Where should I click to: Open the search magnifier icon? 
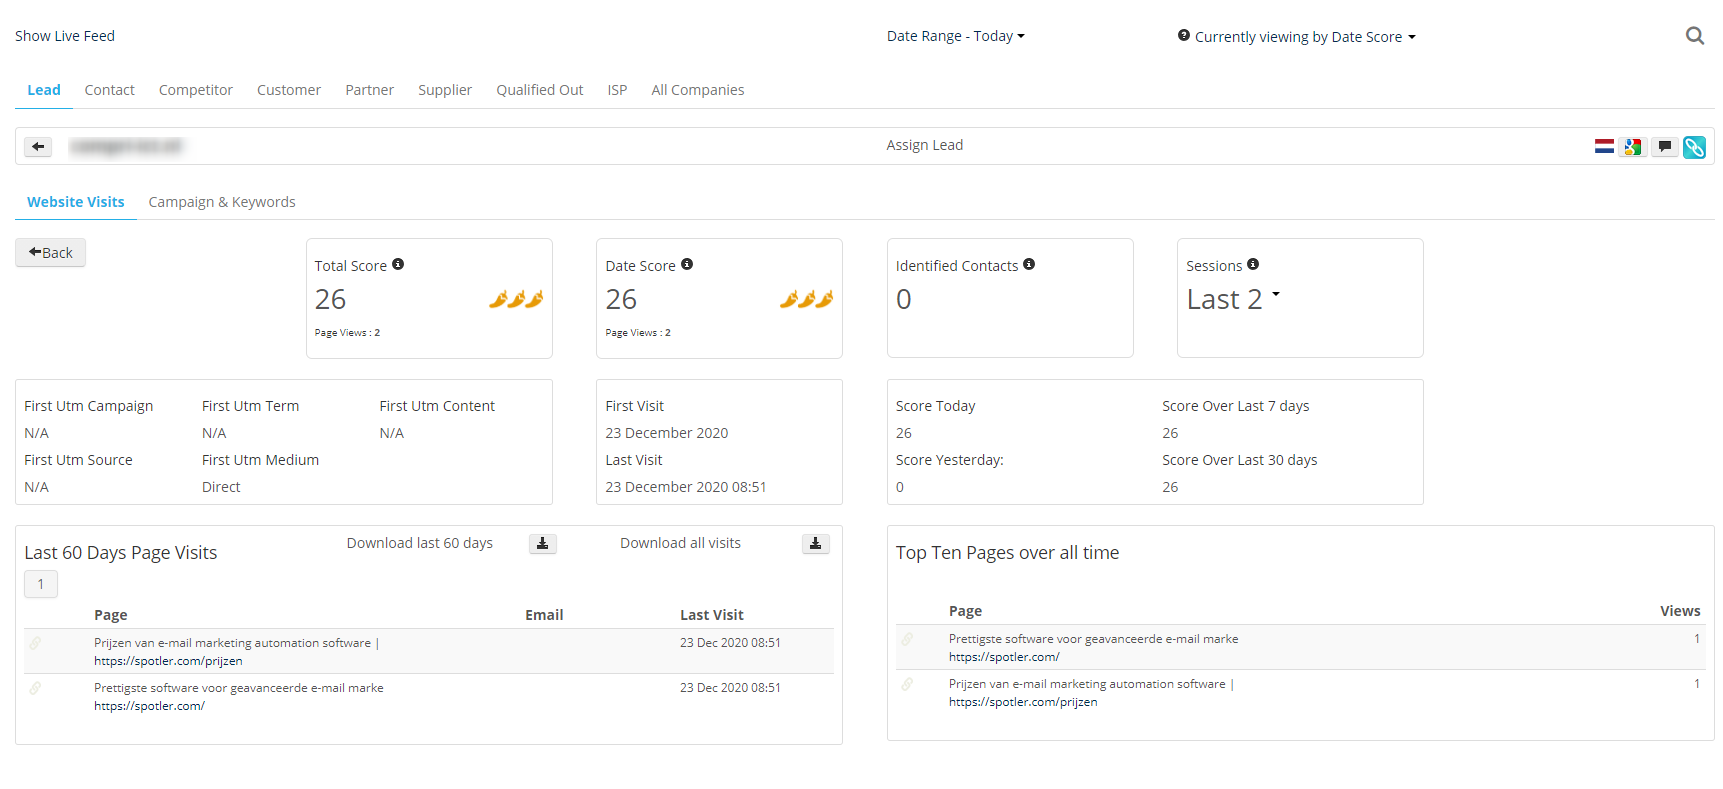pyautogui.click(x=1694, y=36)
